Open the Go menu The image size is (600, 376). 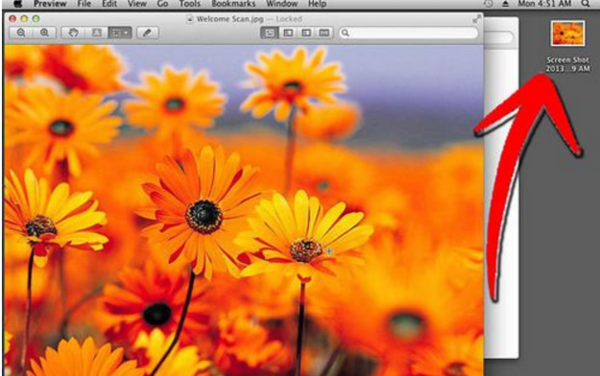click(x=163, y=4)
